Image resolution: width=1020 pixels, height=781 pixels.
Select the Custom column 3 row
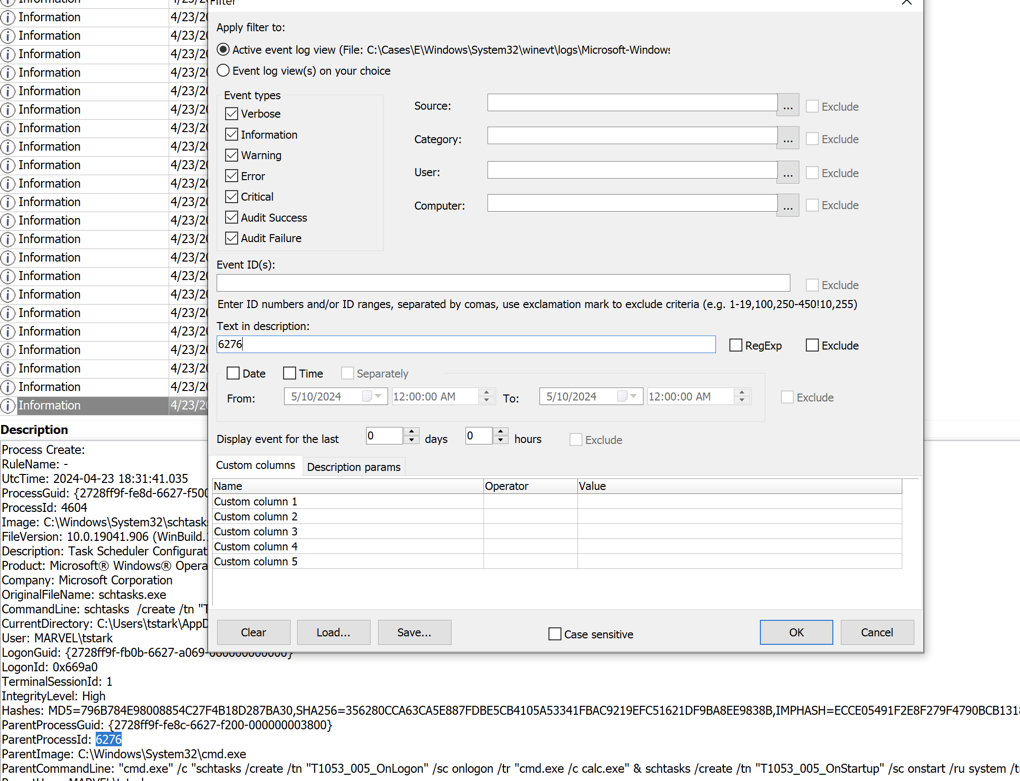[557, 531]
